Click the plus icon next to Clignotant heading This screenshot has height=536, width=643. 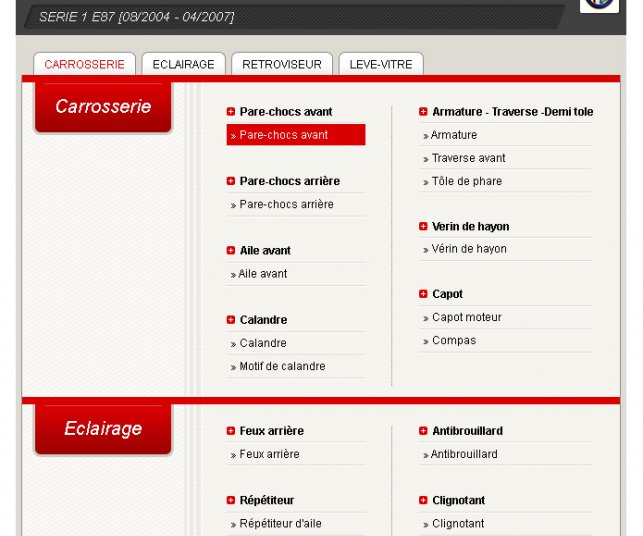coord(423,500)
